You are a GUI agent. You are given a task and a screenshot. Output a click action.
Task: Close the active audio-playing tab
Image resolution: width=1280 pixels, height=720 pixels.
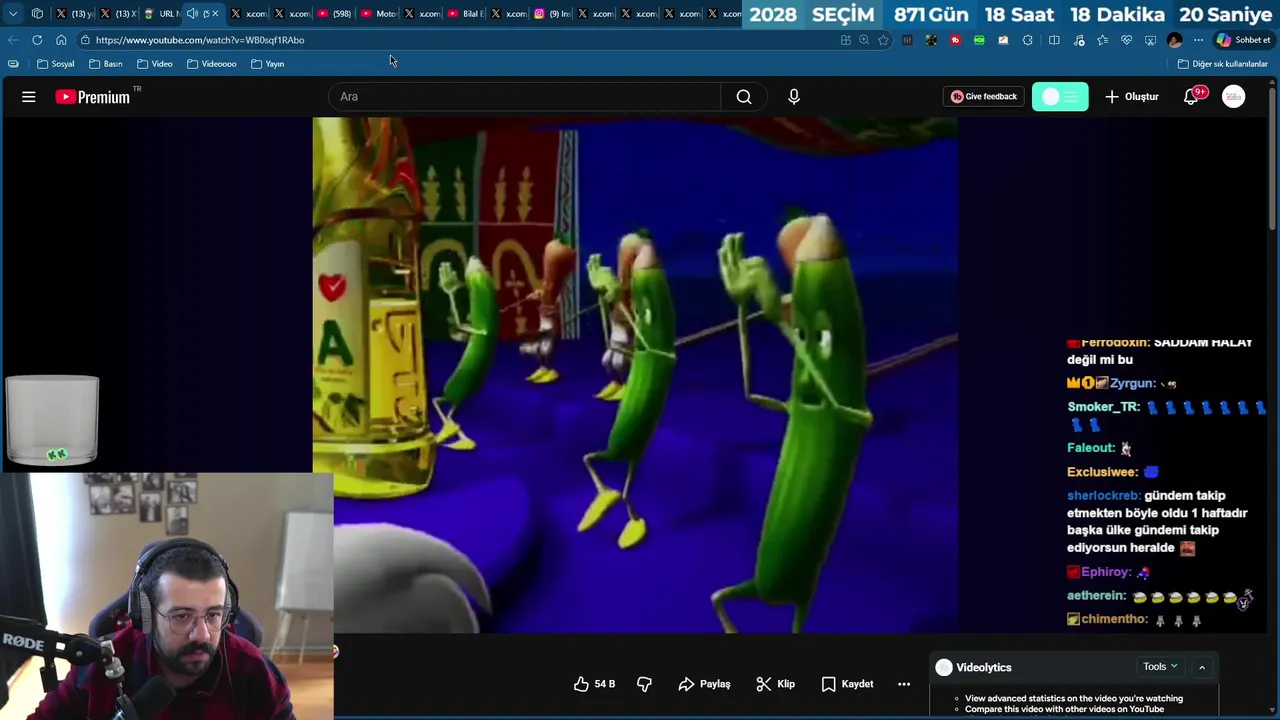click(x=215, y=14)
